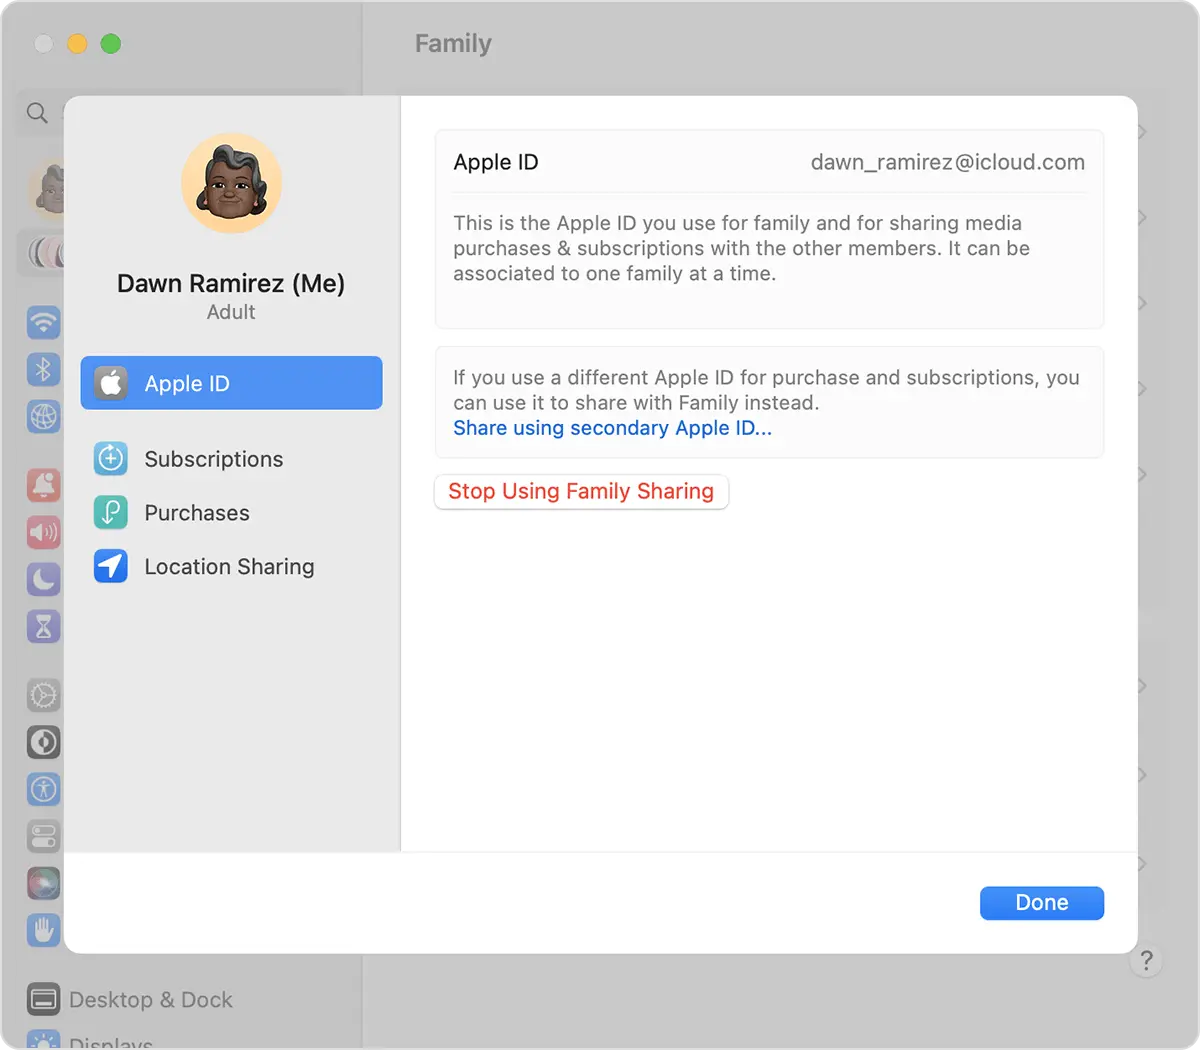Screen dimensions: 1200x1050
Task: Click description starting "This is the Apple ID"
Action: (x=741, y=248)
